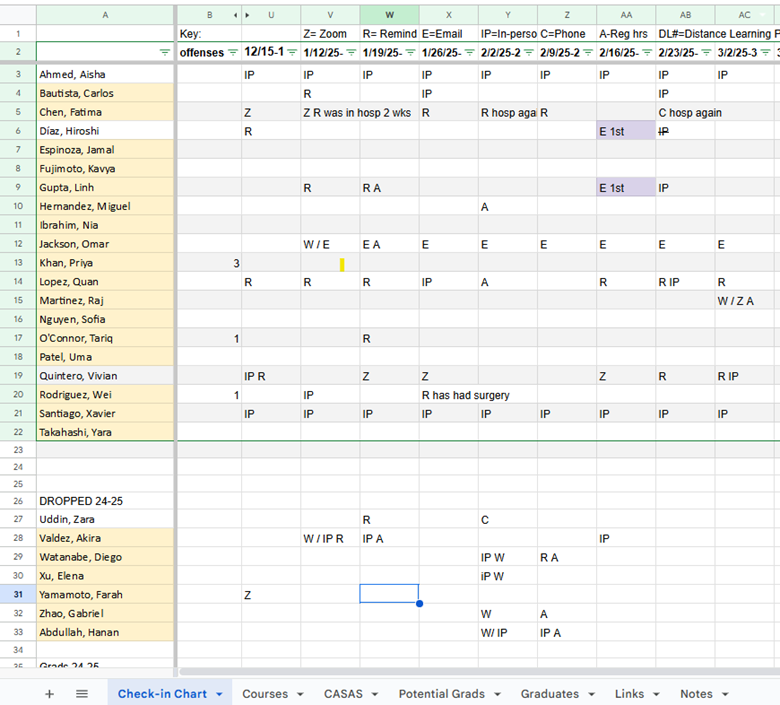Select 'R hosp aga' cell in Chen row
This screenshot has height=705, width=780.
coord(508,112)
